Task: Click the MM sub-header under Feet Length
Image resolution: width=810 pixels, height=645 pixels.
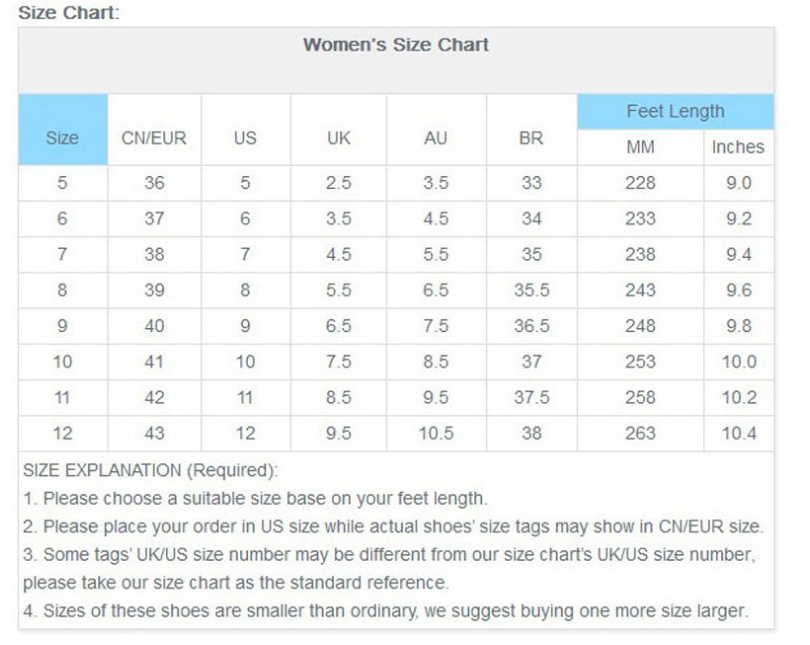Action: pyautogui.click(x=640, y=147)
